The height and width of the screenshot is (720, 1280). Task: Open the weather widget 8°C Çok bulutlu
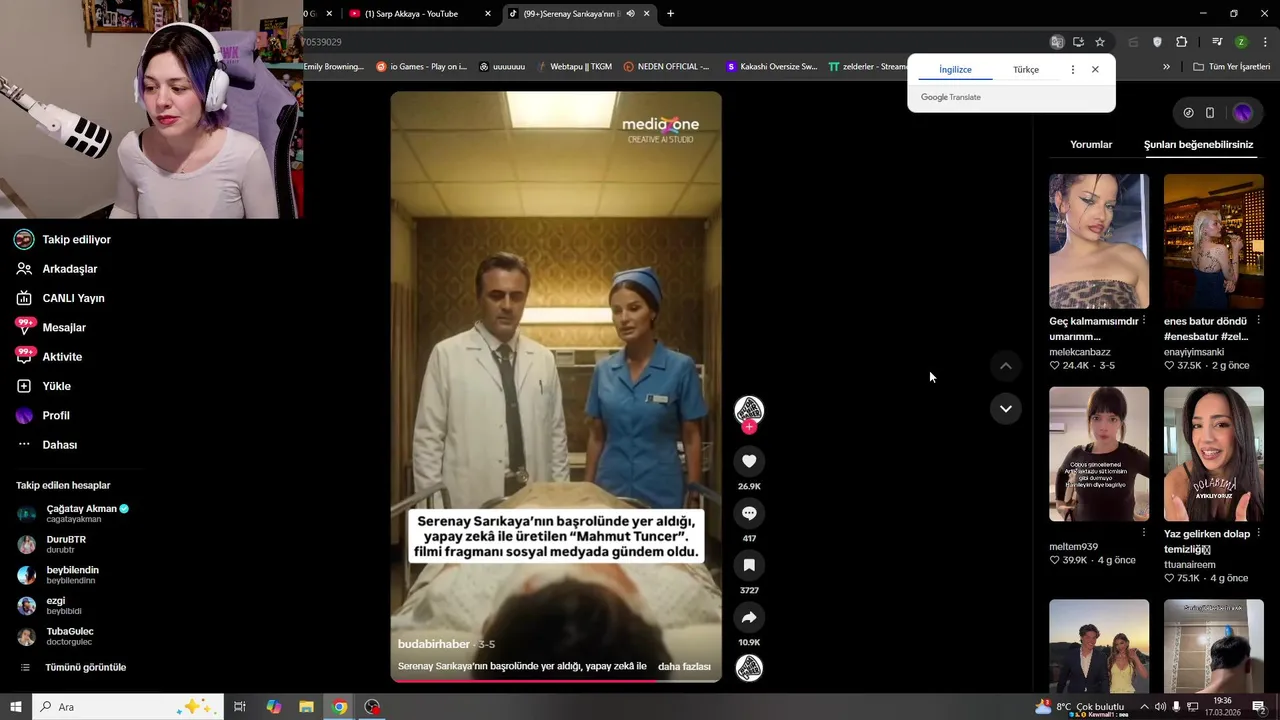(x=1080, y=707)
